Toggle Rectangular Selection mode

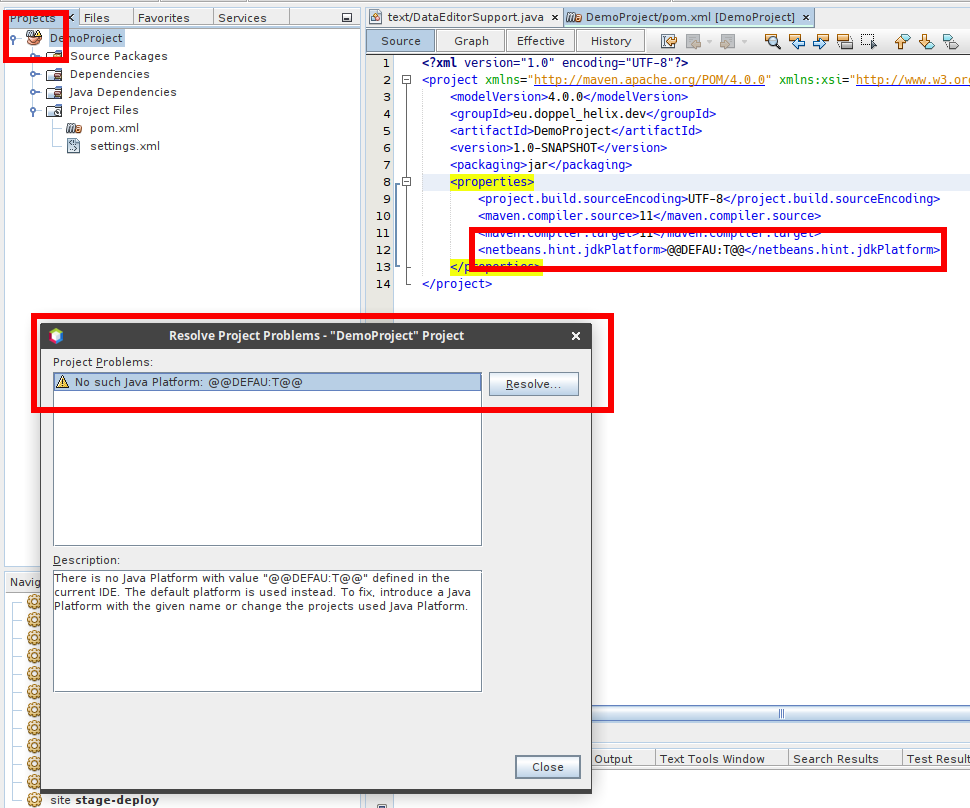pos(869,41)
